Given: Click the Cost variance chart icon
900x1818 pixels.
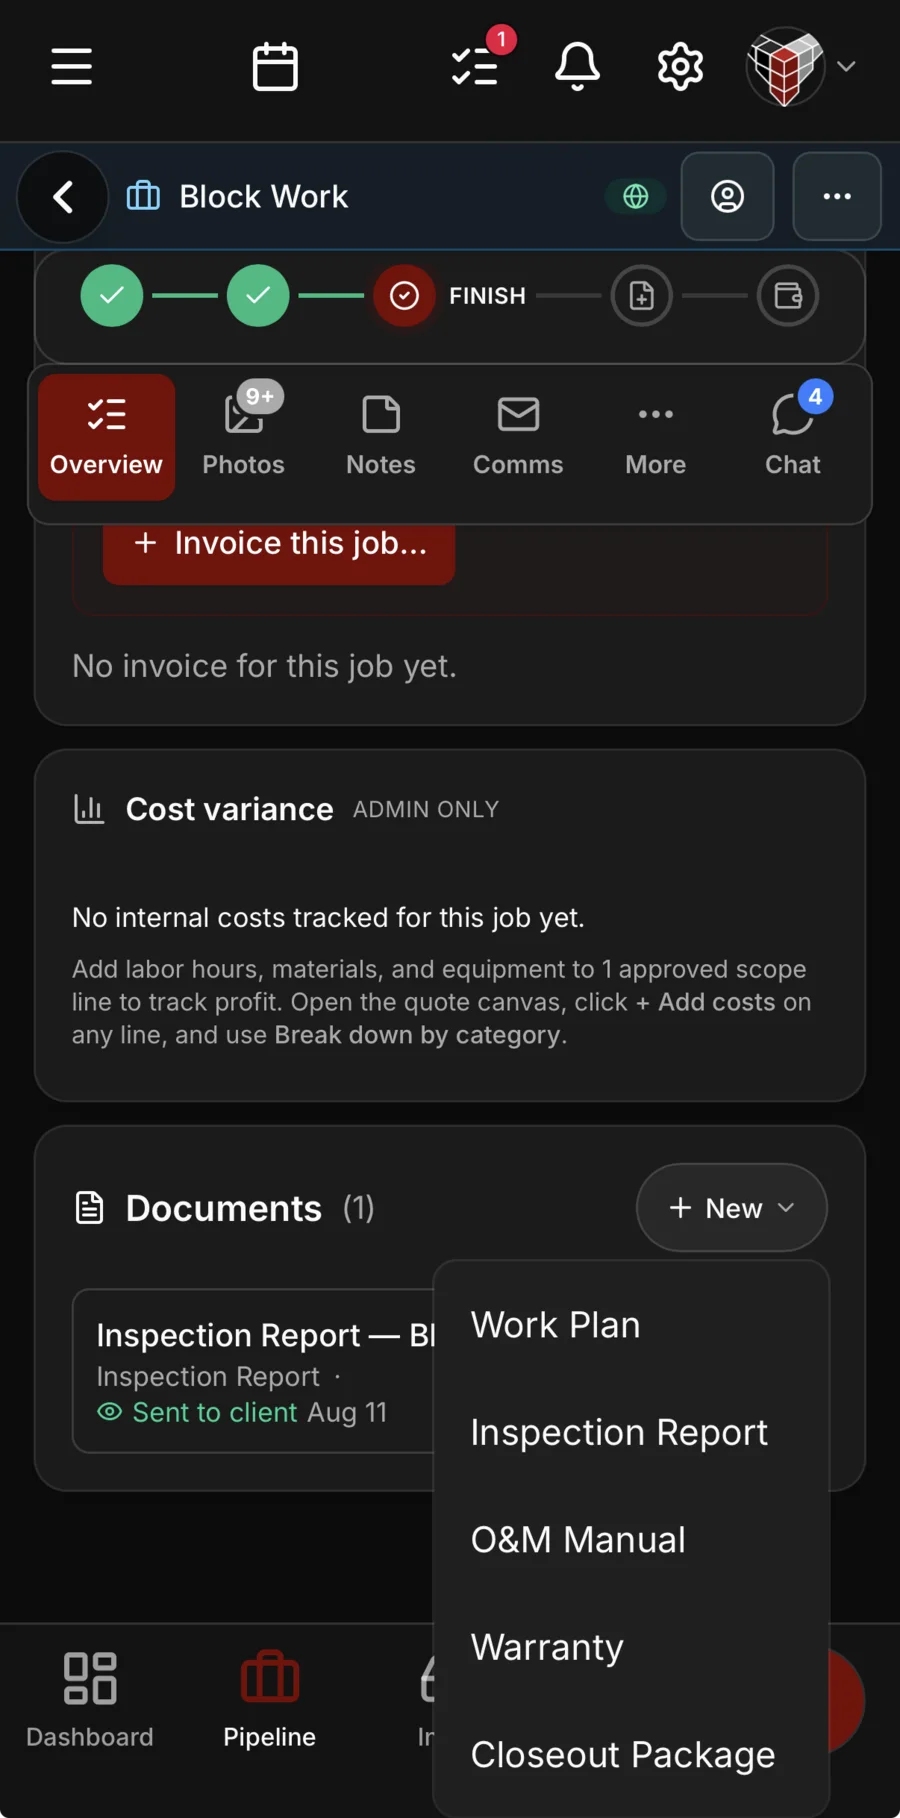Looking at the screenshot, I should [x=89, y=809].
